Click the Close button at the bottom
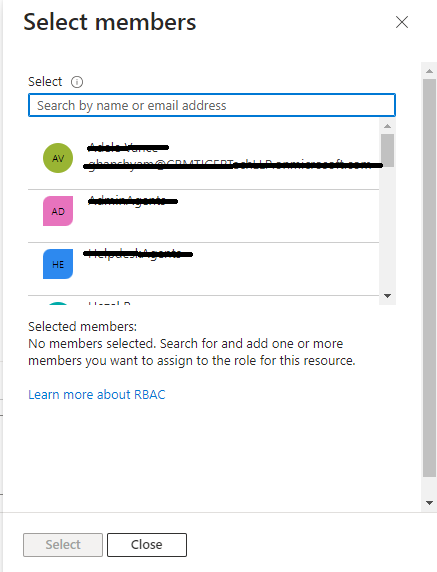 [147, 545]
